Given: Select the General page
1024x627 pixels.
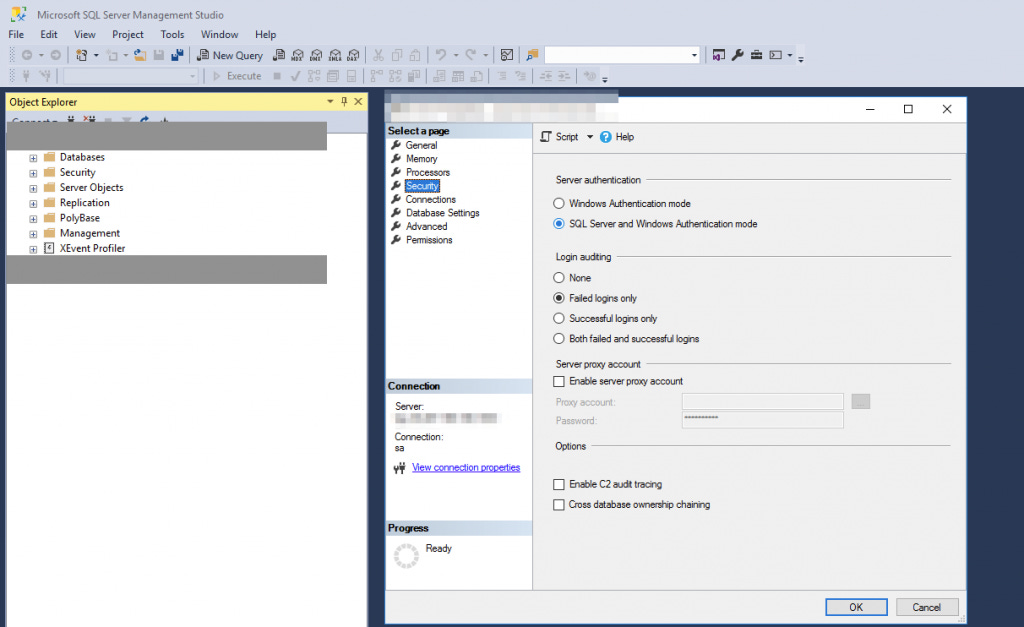Looking at the screenshot, I should [421, 145].
